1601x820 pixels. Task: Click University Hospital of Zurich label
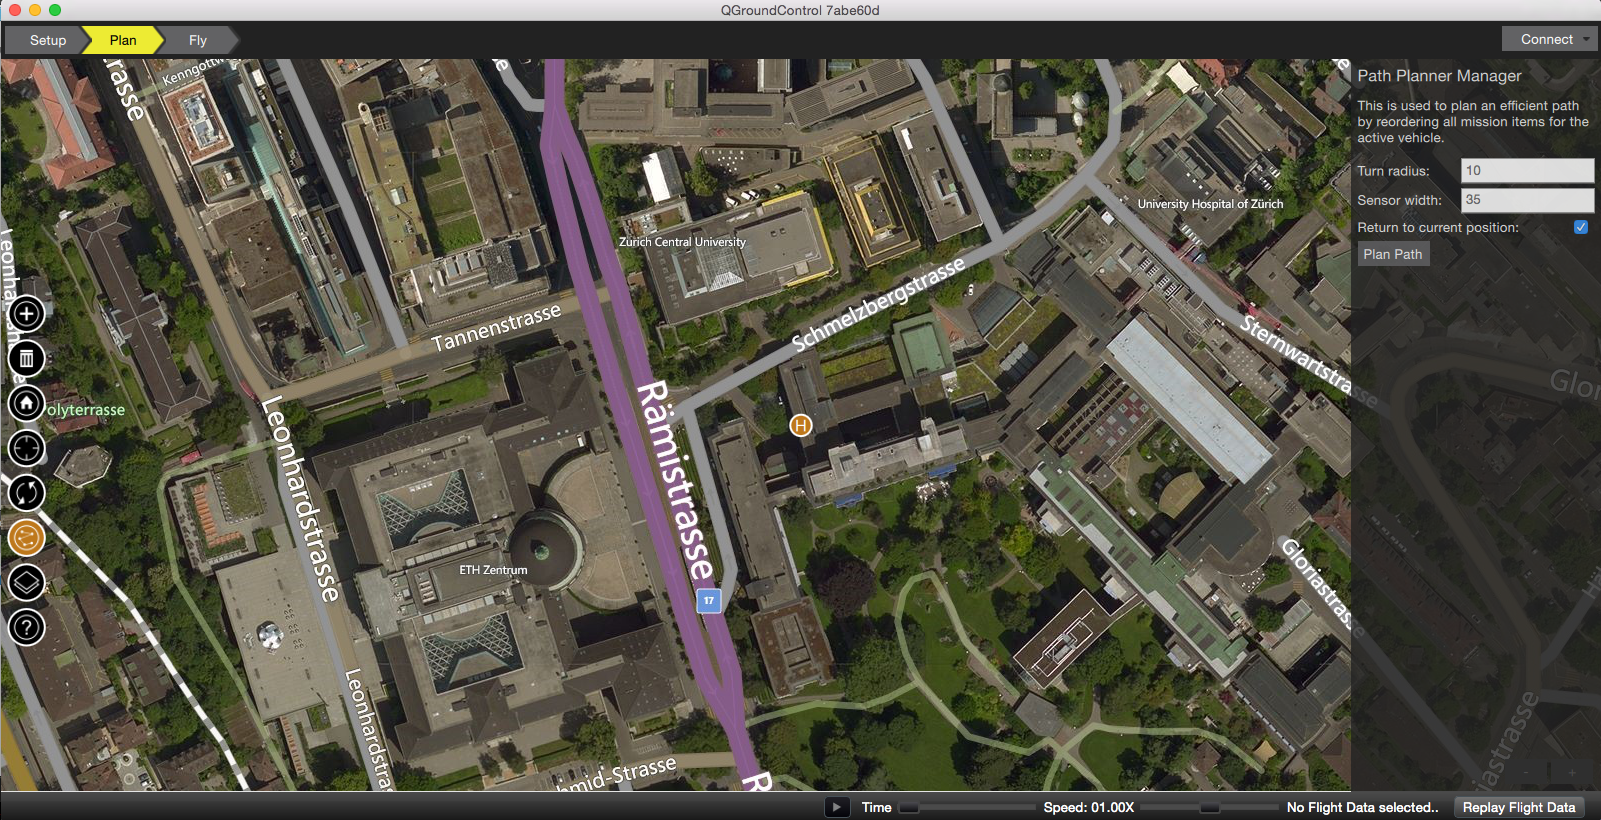click(1210, 204)
